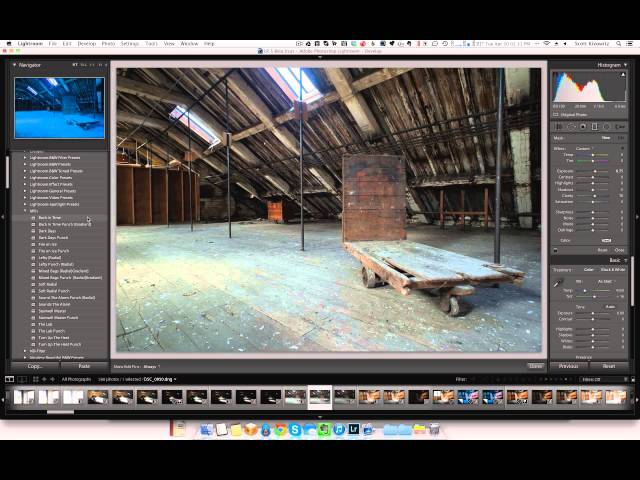Open the Filters Off dropdown
Viewport: 640px width, 480px height.
tap(602, 379)
